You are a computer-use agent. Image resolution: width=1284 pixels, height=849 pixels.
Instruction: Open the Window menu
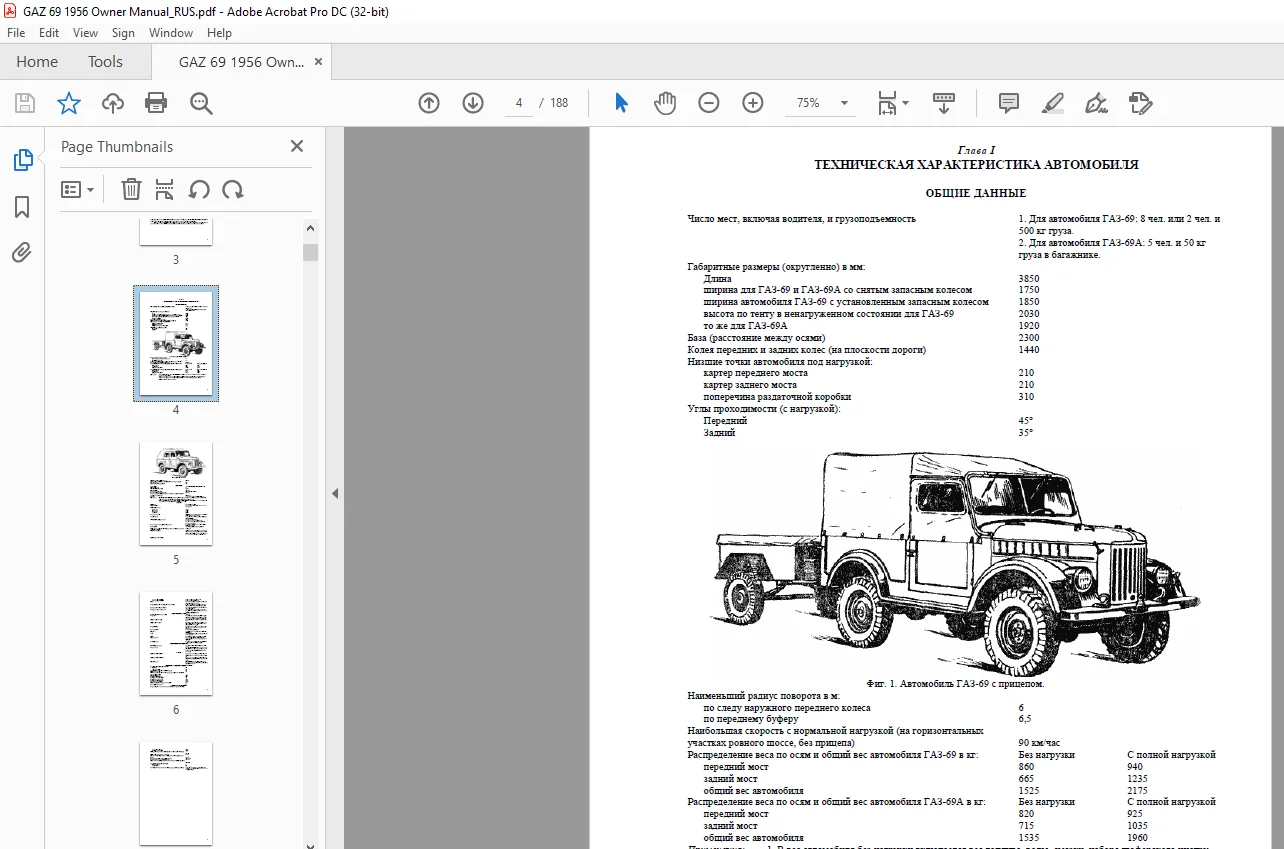coord(171,33)
